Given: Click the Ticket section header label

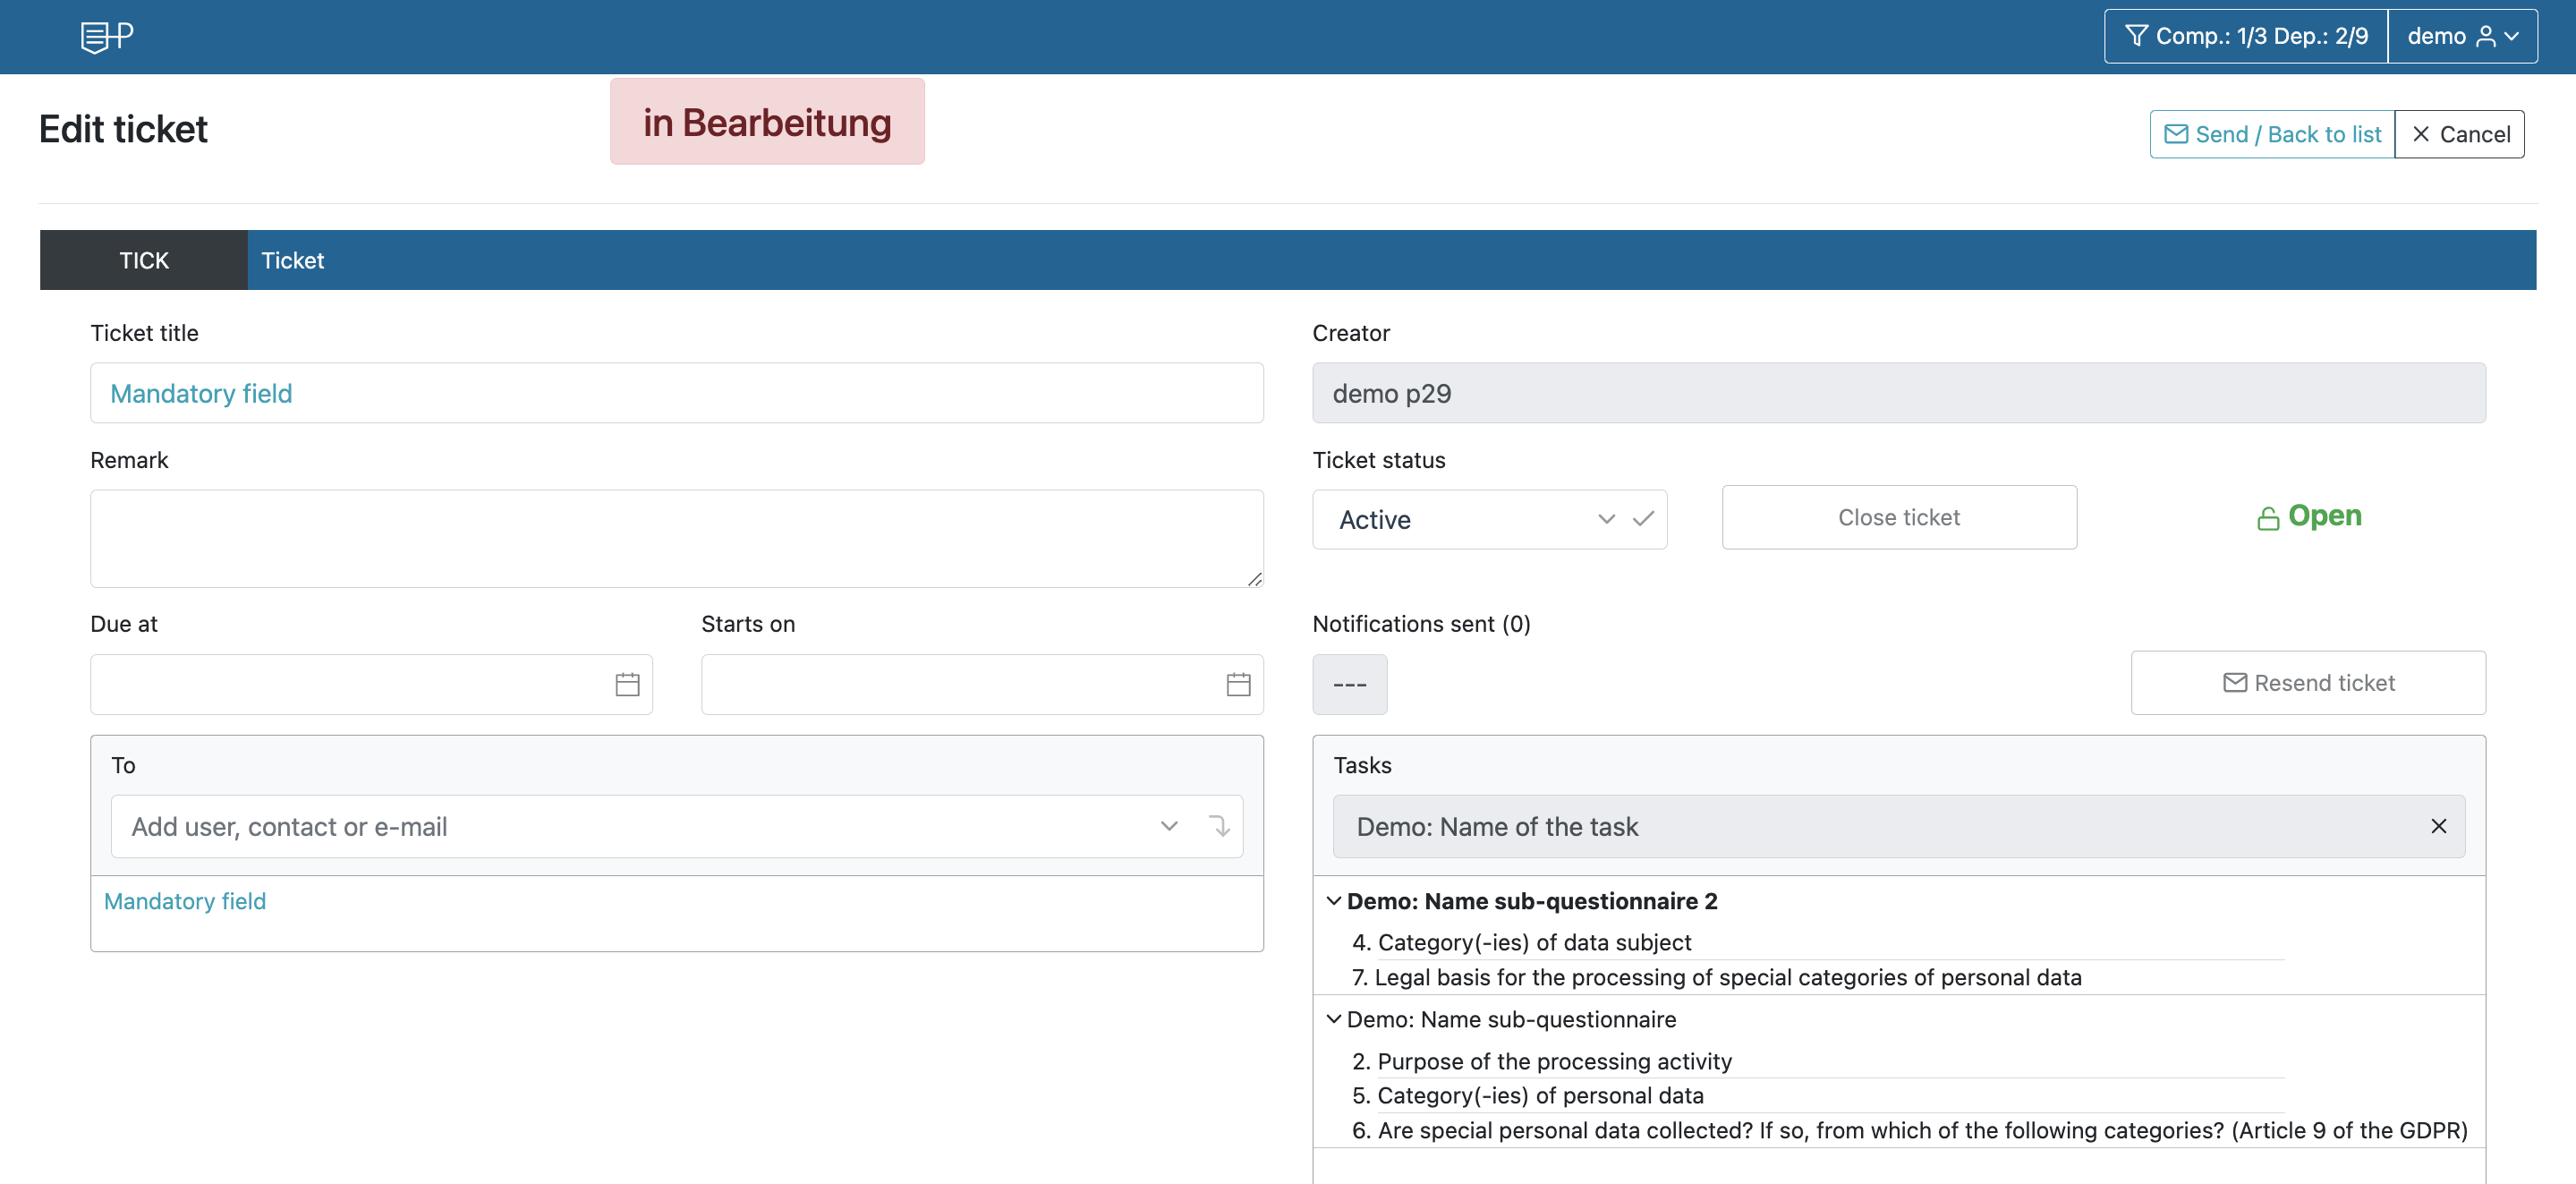Looking at the screenshot, I should tap(293, 260).
